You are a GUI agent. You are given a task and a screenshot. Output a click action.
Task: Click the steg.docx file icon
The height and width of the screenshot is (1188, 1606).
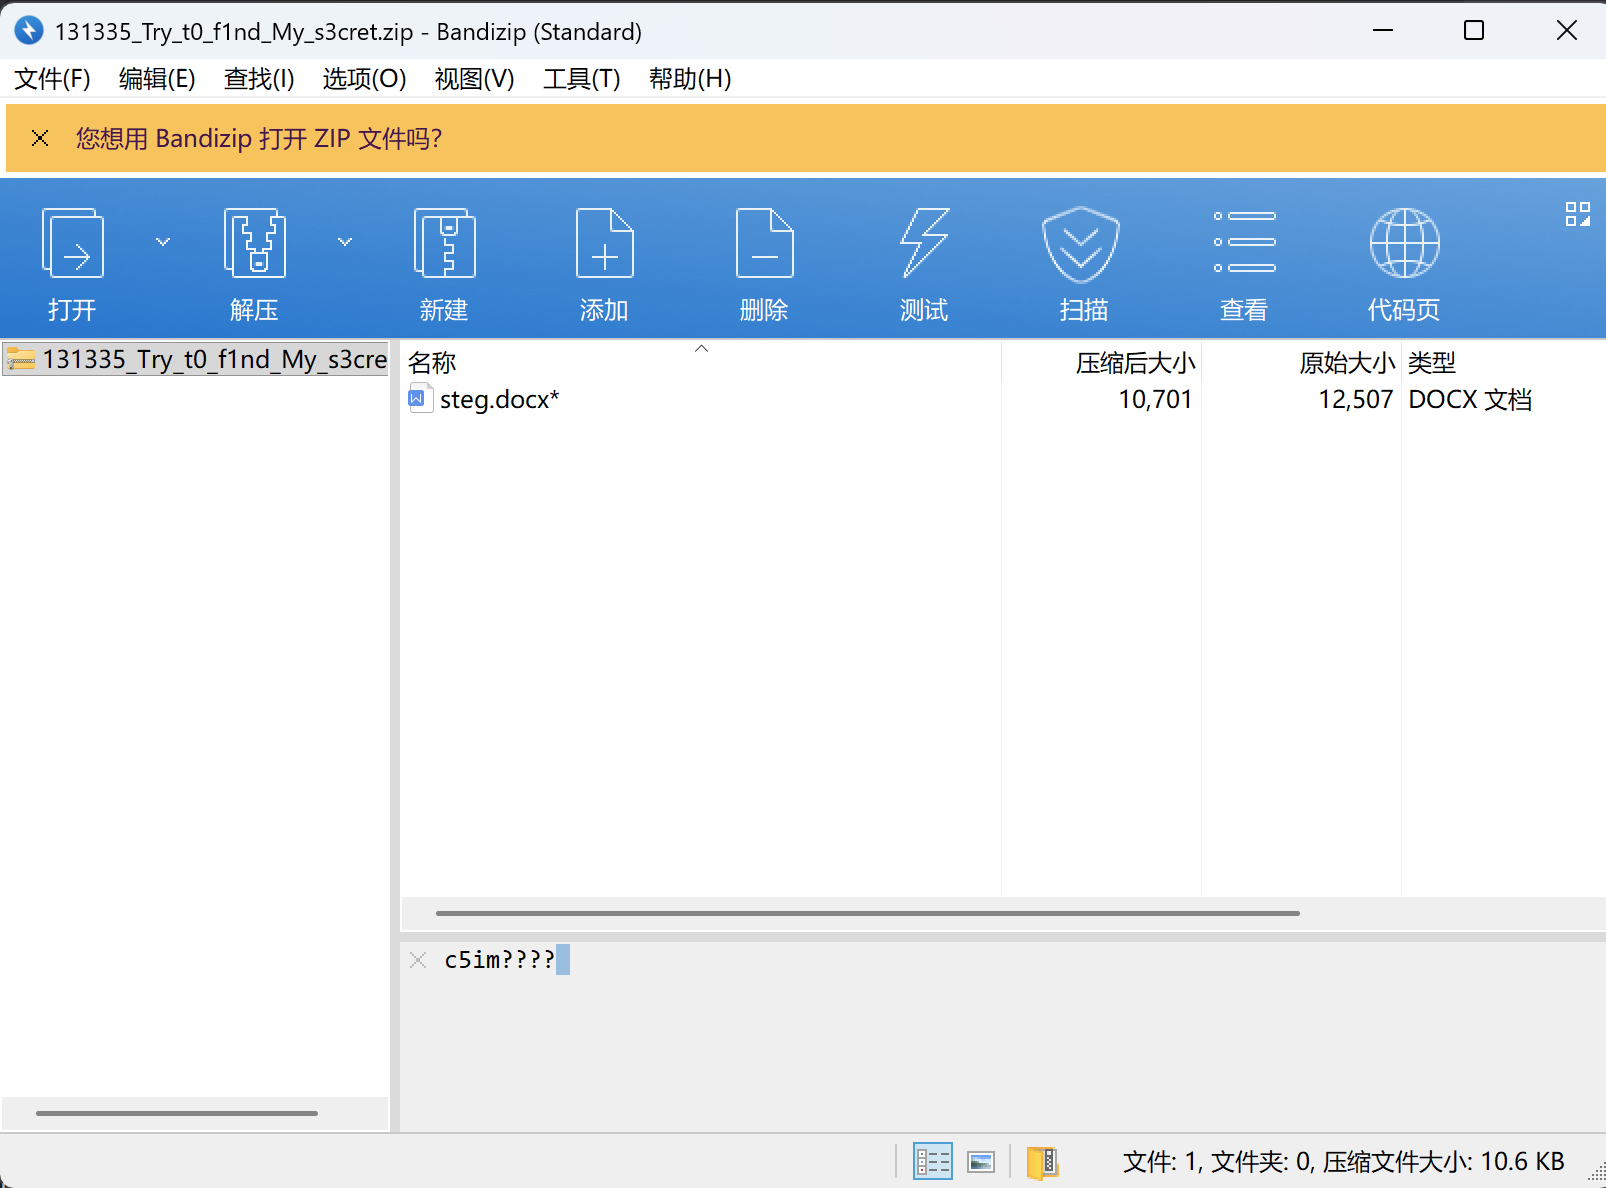tap(421, 399)
